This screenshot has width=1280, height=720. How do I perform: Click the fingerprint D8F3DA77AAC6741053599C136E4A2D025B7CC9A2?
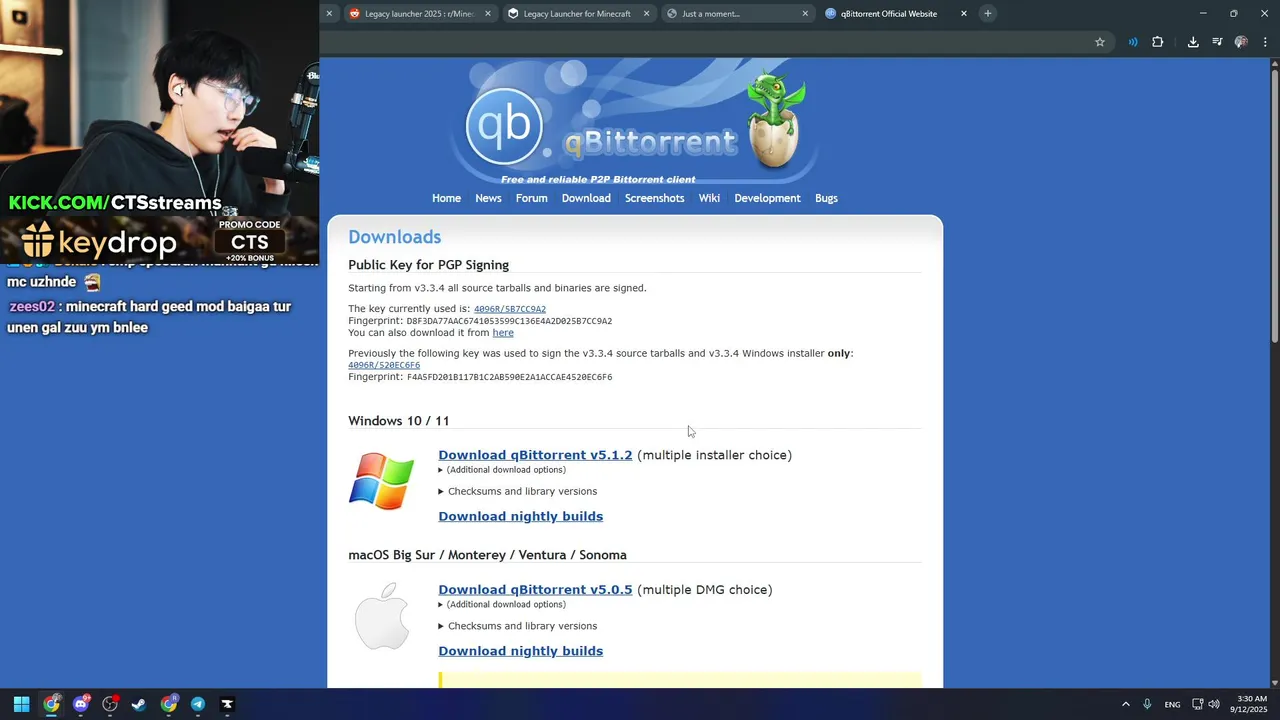point(509,321)
